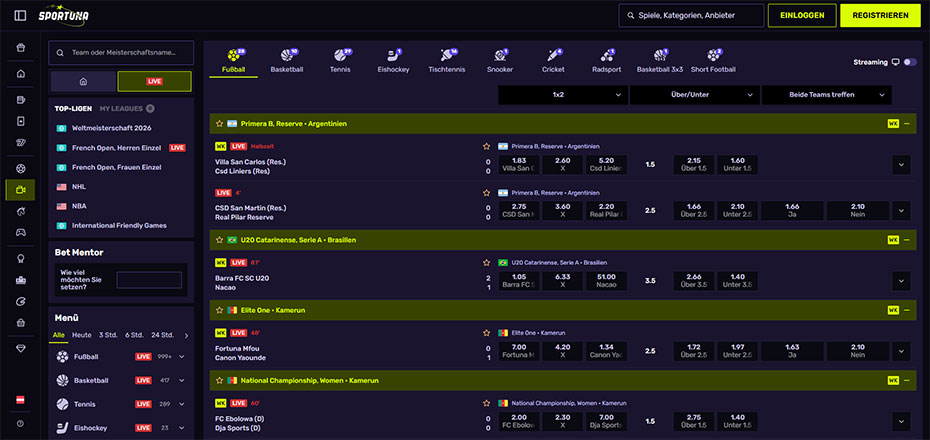Click the Team oder Meisterschaftsname search field
The width and height of the screenshot is (930, 440).
[x=121, y=52]
